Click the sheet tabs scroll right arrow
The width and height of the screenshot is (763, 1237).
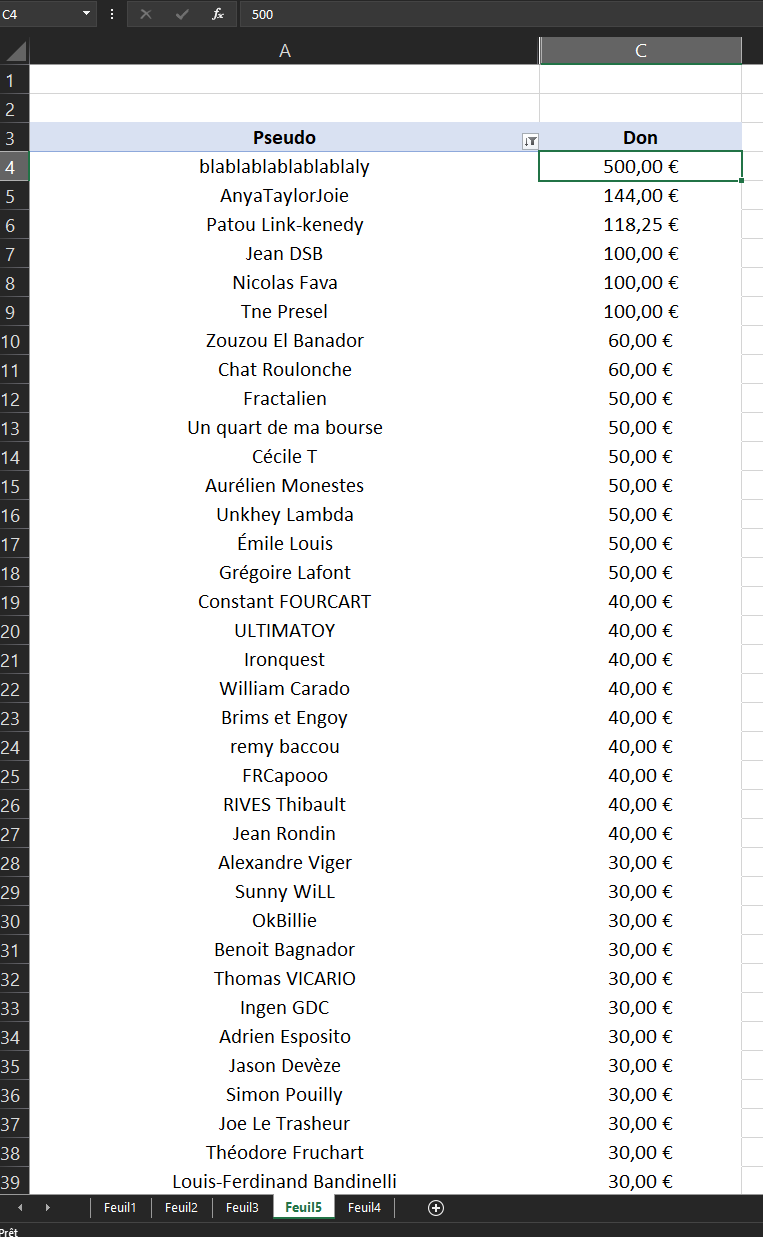[47, 1208]
